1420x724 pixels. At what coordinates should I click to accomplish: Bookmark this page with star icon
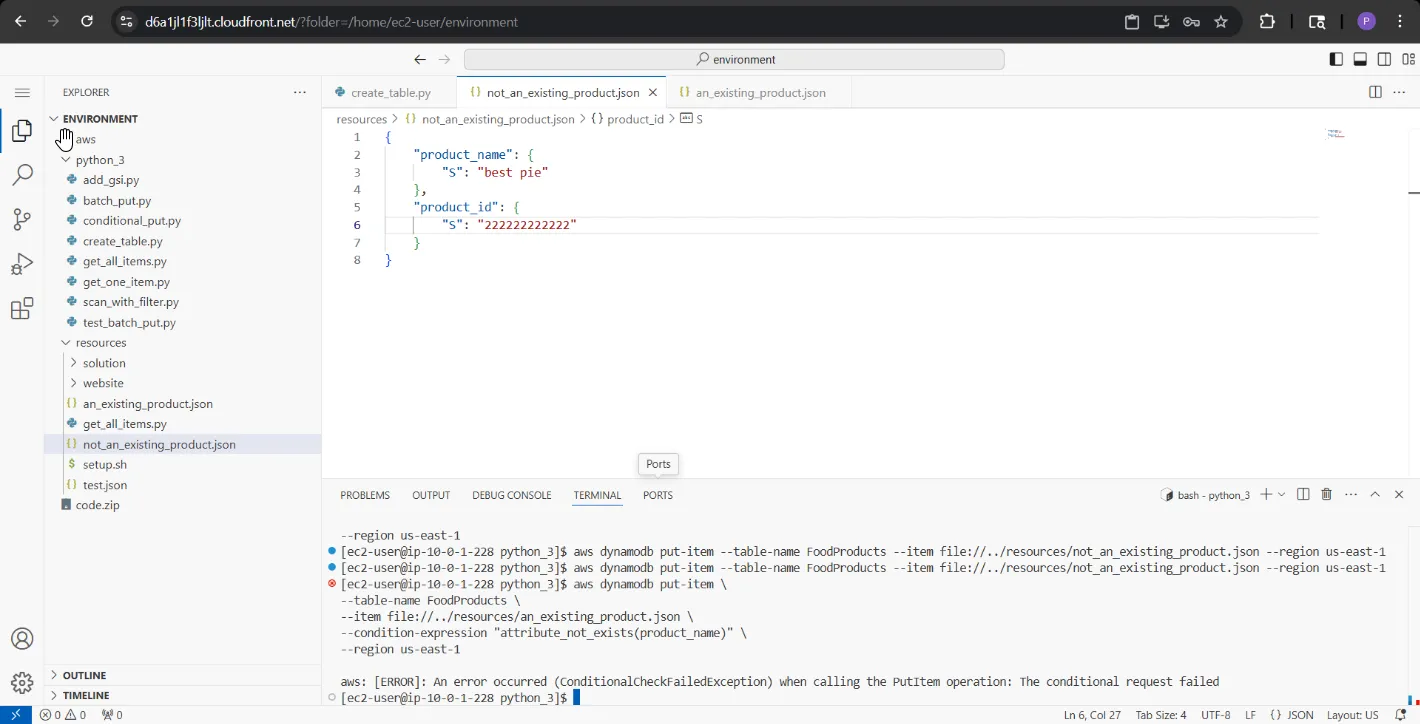(1221, 21)
